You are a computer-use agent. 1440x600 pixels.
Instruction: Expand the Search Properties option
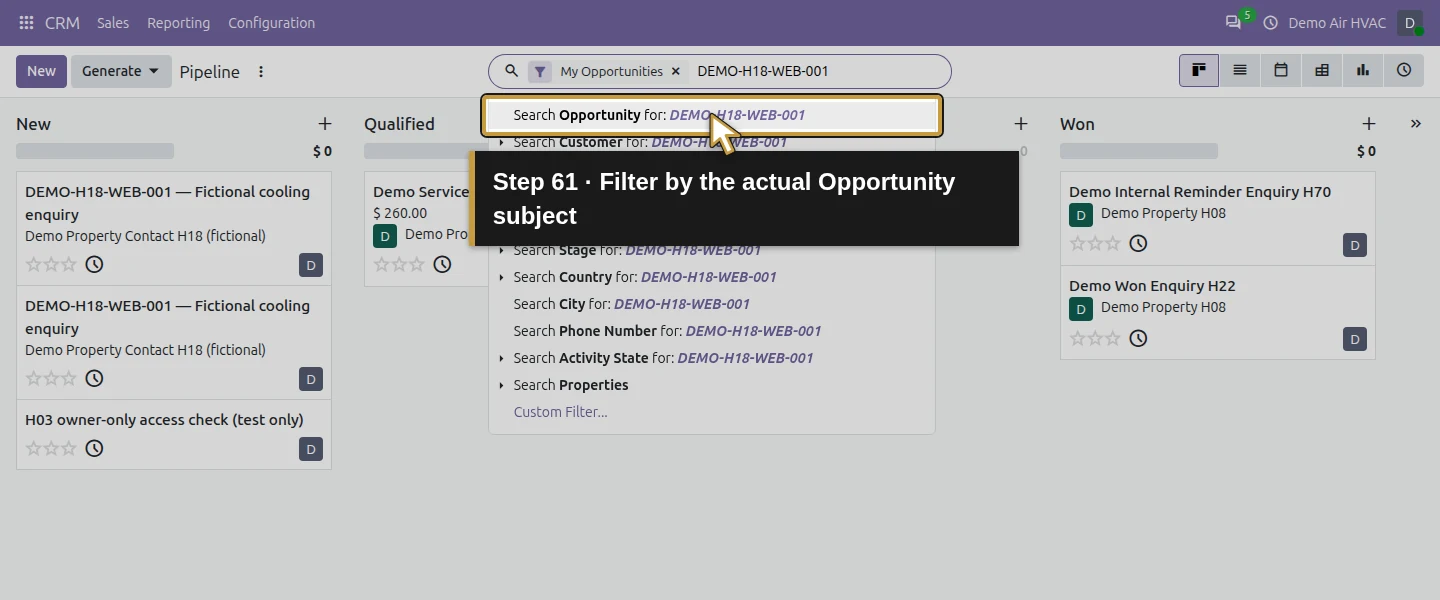(x=501, y=385)
